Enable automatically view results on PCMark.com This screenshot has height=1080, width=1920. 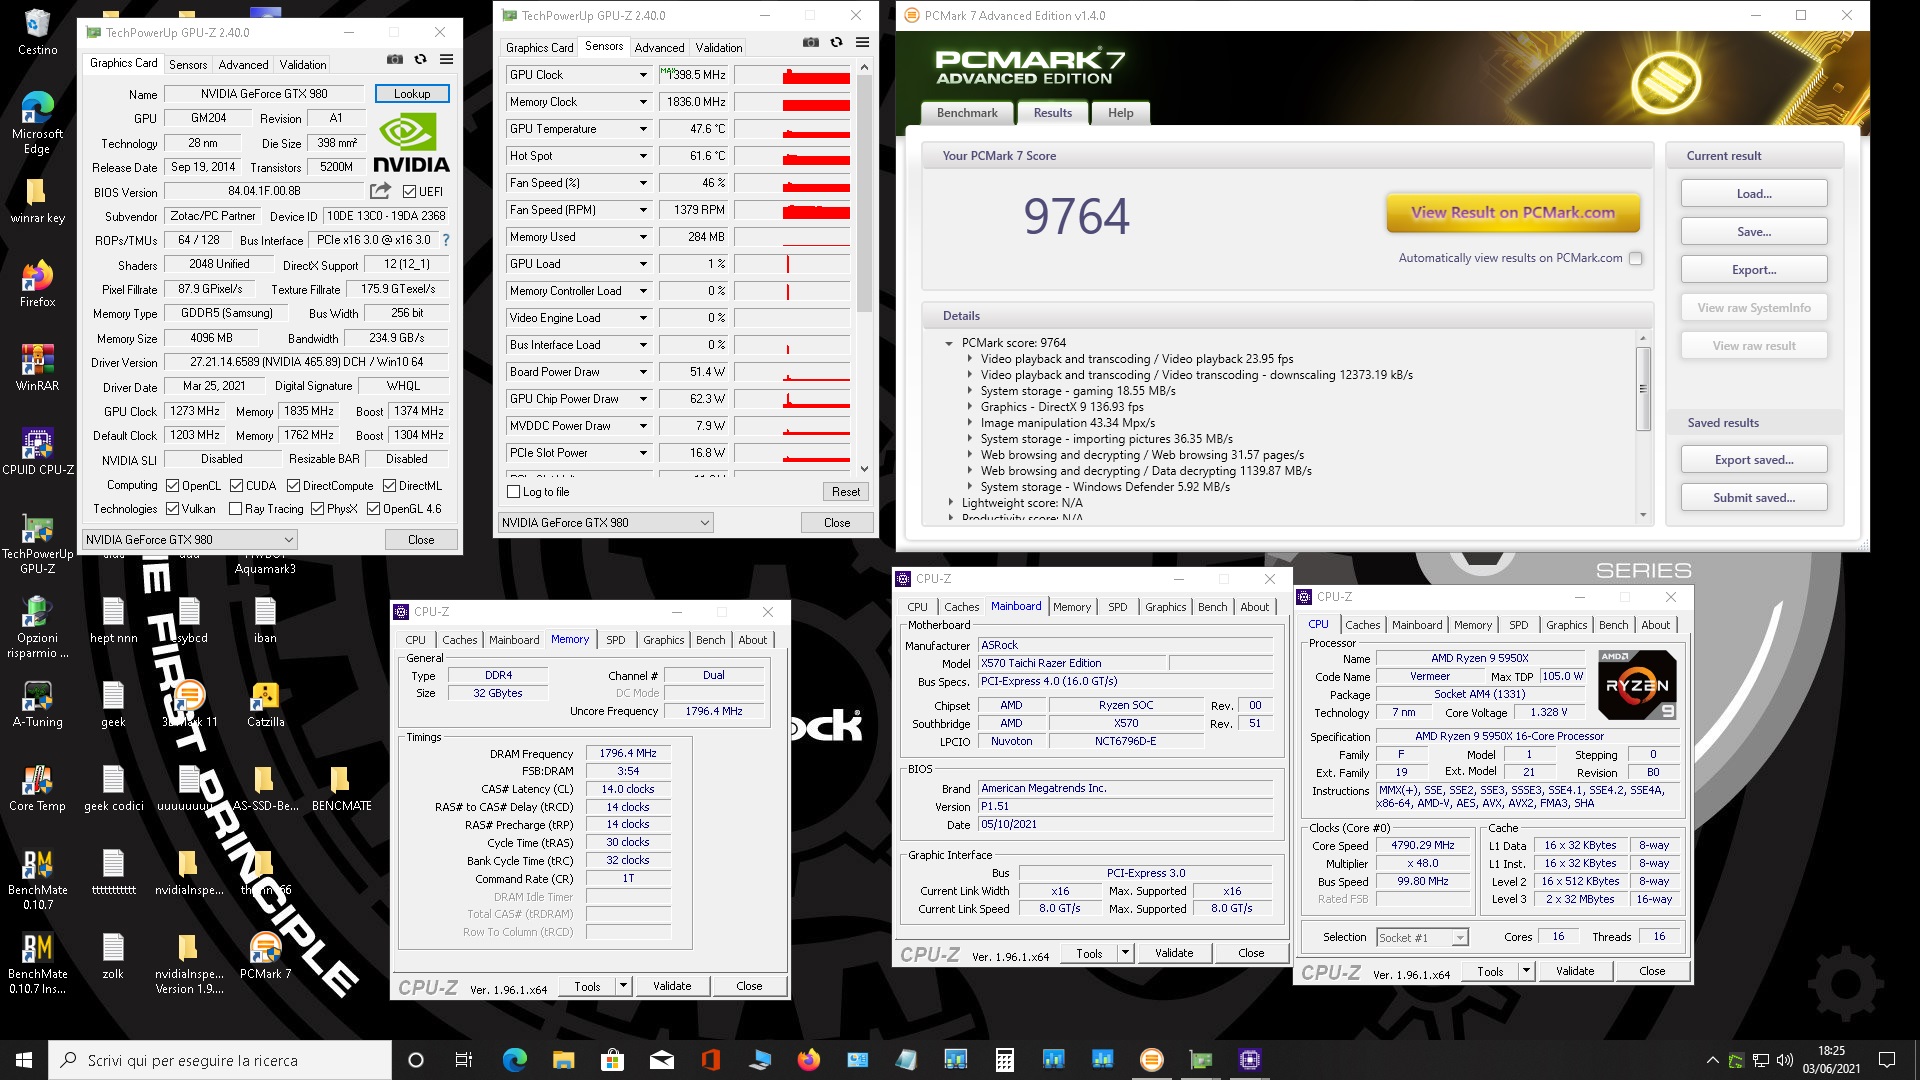tap(1636, 258)
